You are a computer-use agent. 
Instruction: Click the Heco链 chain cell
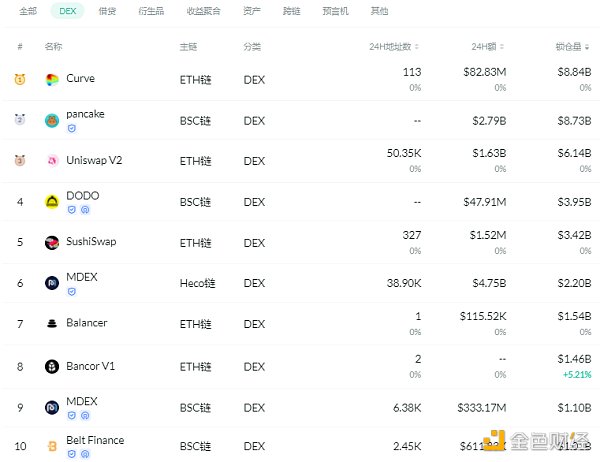(197, 283)
